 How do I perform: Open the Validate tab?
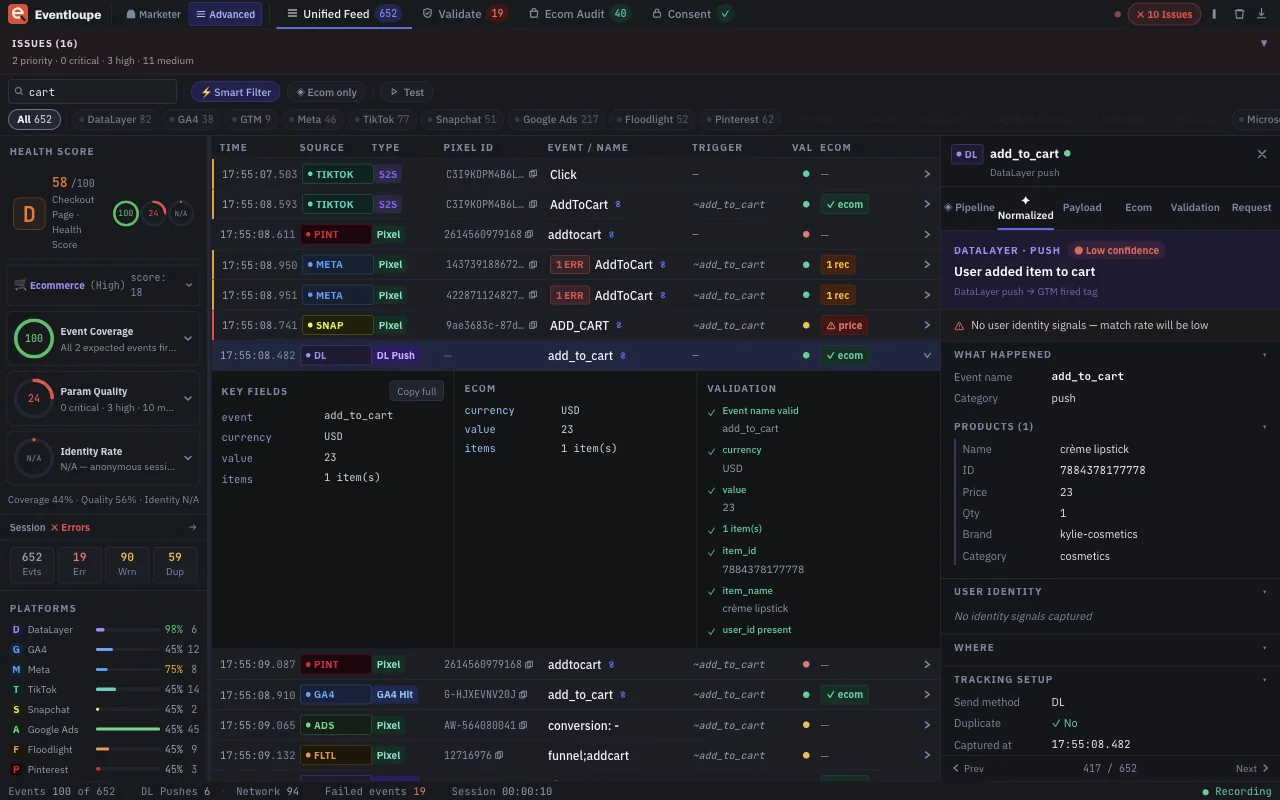pos(465,14)
